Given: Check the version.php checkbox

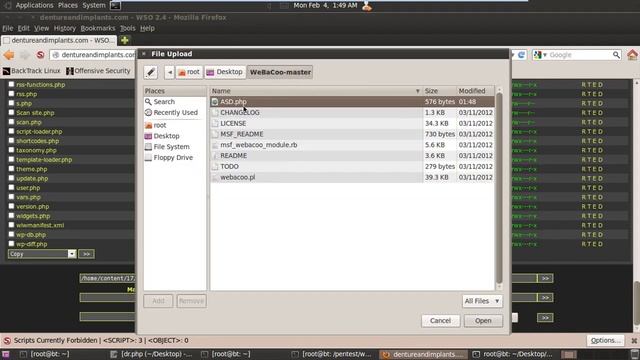Looking at the screenshot, I should point(11,207).
